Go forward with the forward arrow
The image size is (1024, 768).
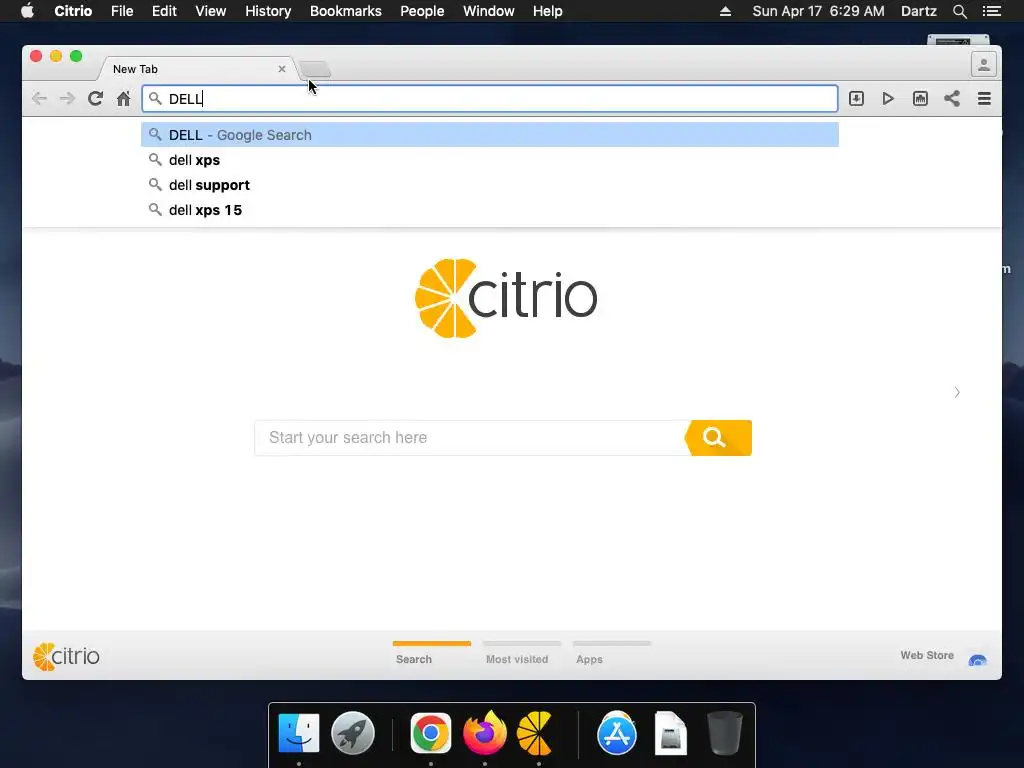67,99
